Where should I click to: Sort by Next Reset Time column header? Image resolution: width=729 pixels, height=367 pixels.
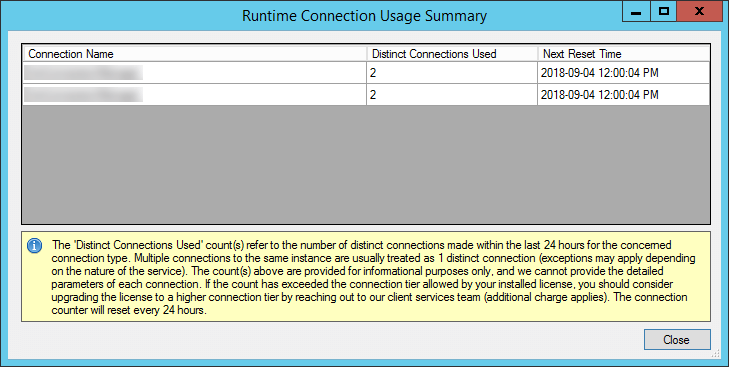point(623,54)
